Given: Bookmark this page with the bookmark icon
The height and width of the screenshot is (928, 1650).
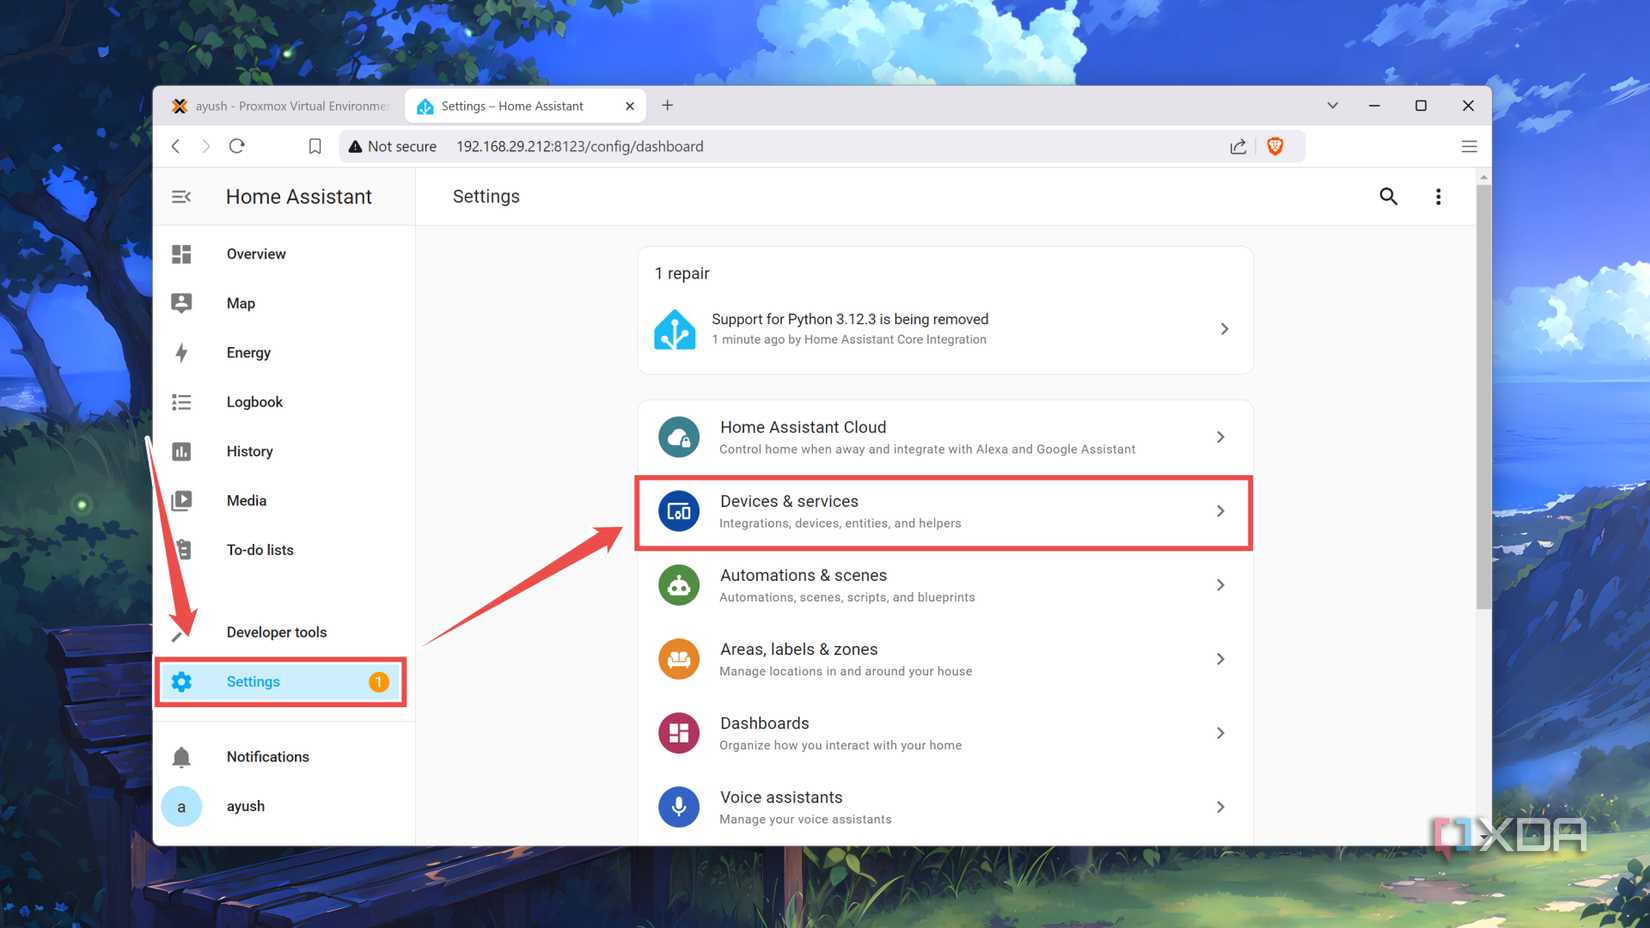Looking at the screenshot, I should pyautogui.click(x=315, y=146).
